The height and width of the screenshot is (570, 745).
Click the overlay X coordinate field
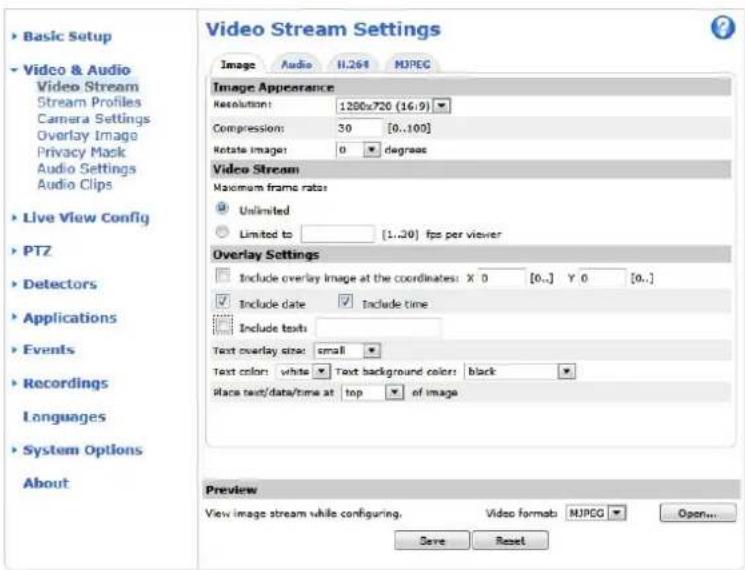pyautogui.click(x=502, y=278)
